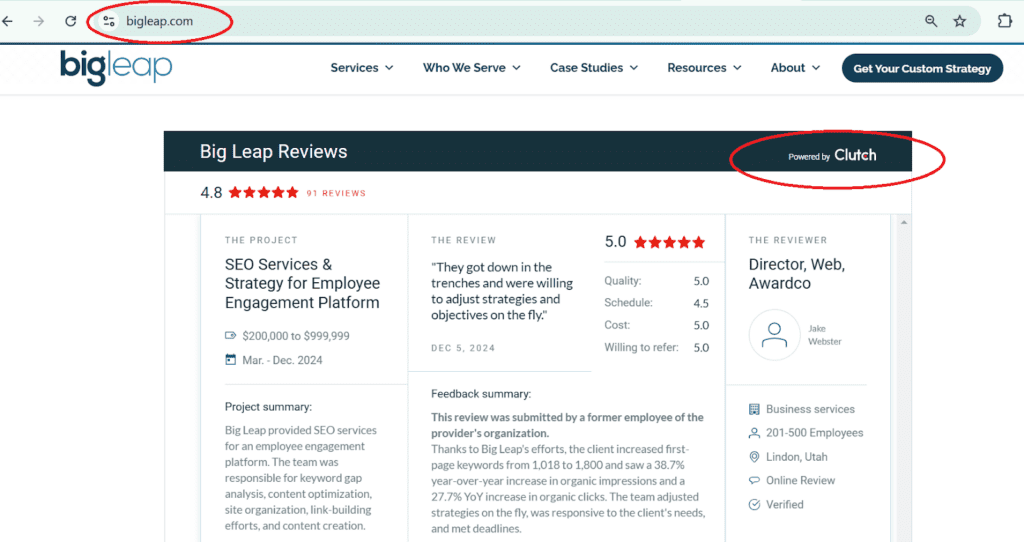Click the review quote about the trenches
Image resolution: width=1024 pixels, height=542 pixels.
502,291
